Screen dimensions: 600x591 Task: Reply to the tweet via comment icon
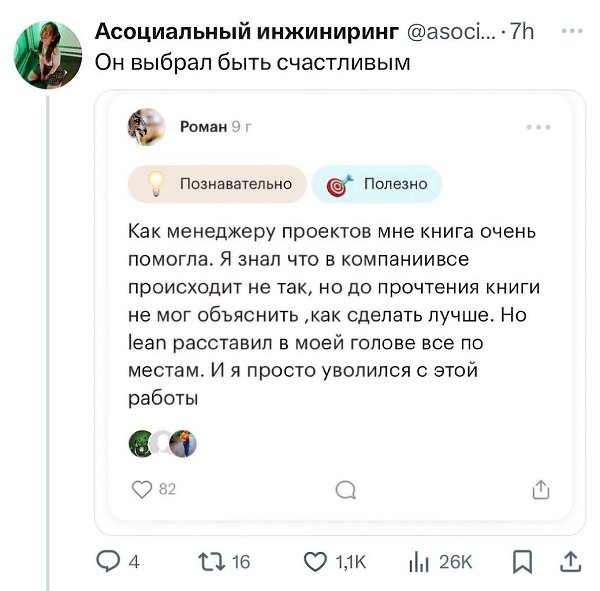tap(107, 562)
